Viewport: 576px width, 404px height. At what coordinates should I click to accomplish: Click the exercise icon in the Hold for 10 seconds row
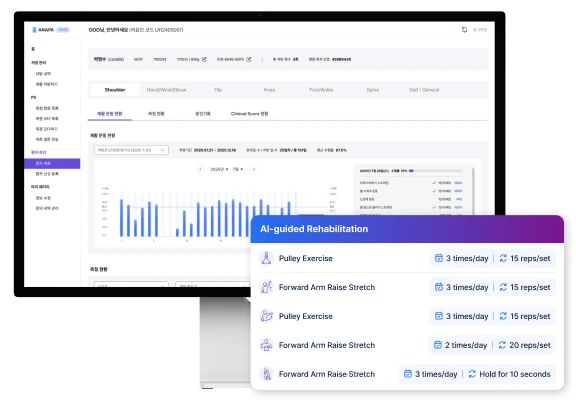click(266, 374)
